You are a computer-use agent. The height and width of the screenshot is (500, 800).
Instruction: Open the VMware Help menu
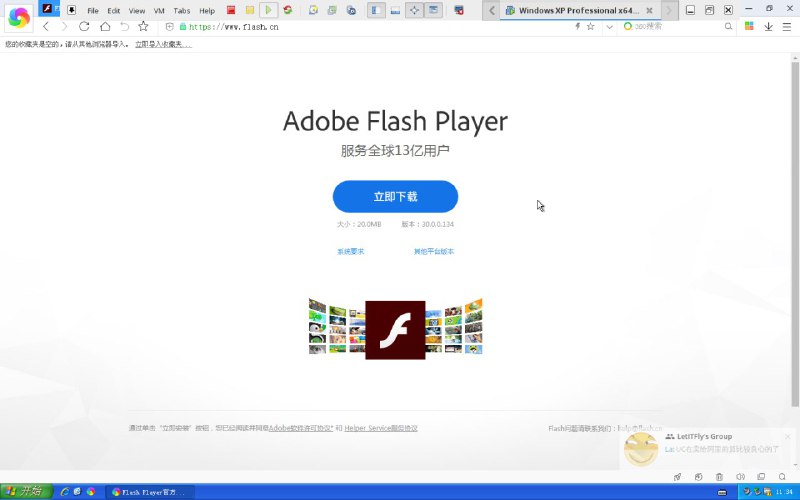pyautogui.click(x=207, y=10)
